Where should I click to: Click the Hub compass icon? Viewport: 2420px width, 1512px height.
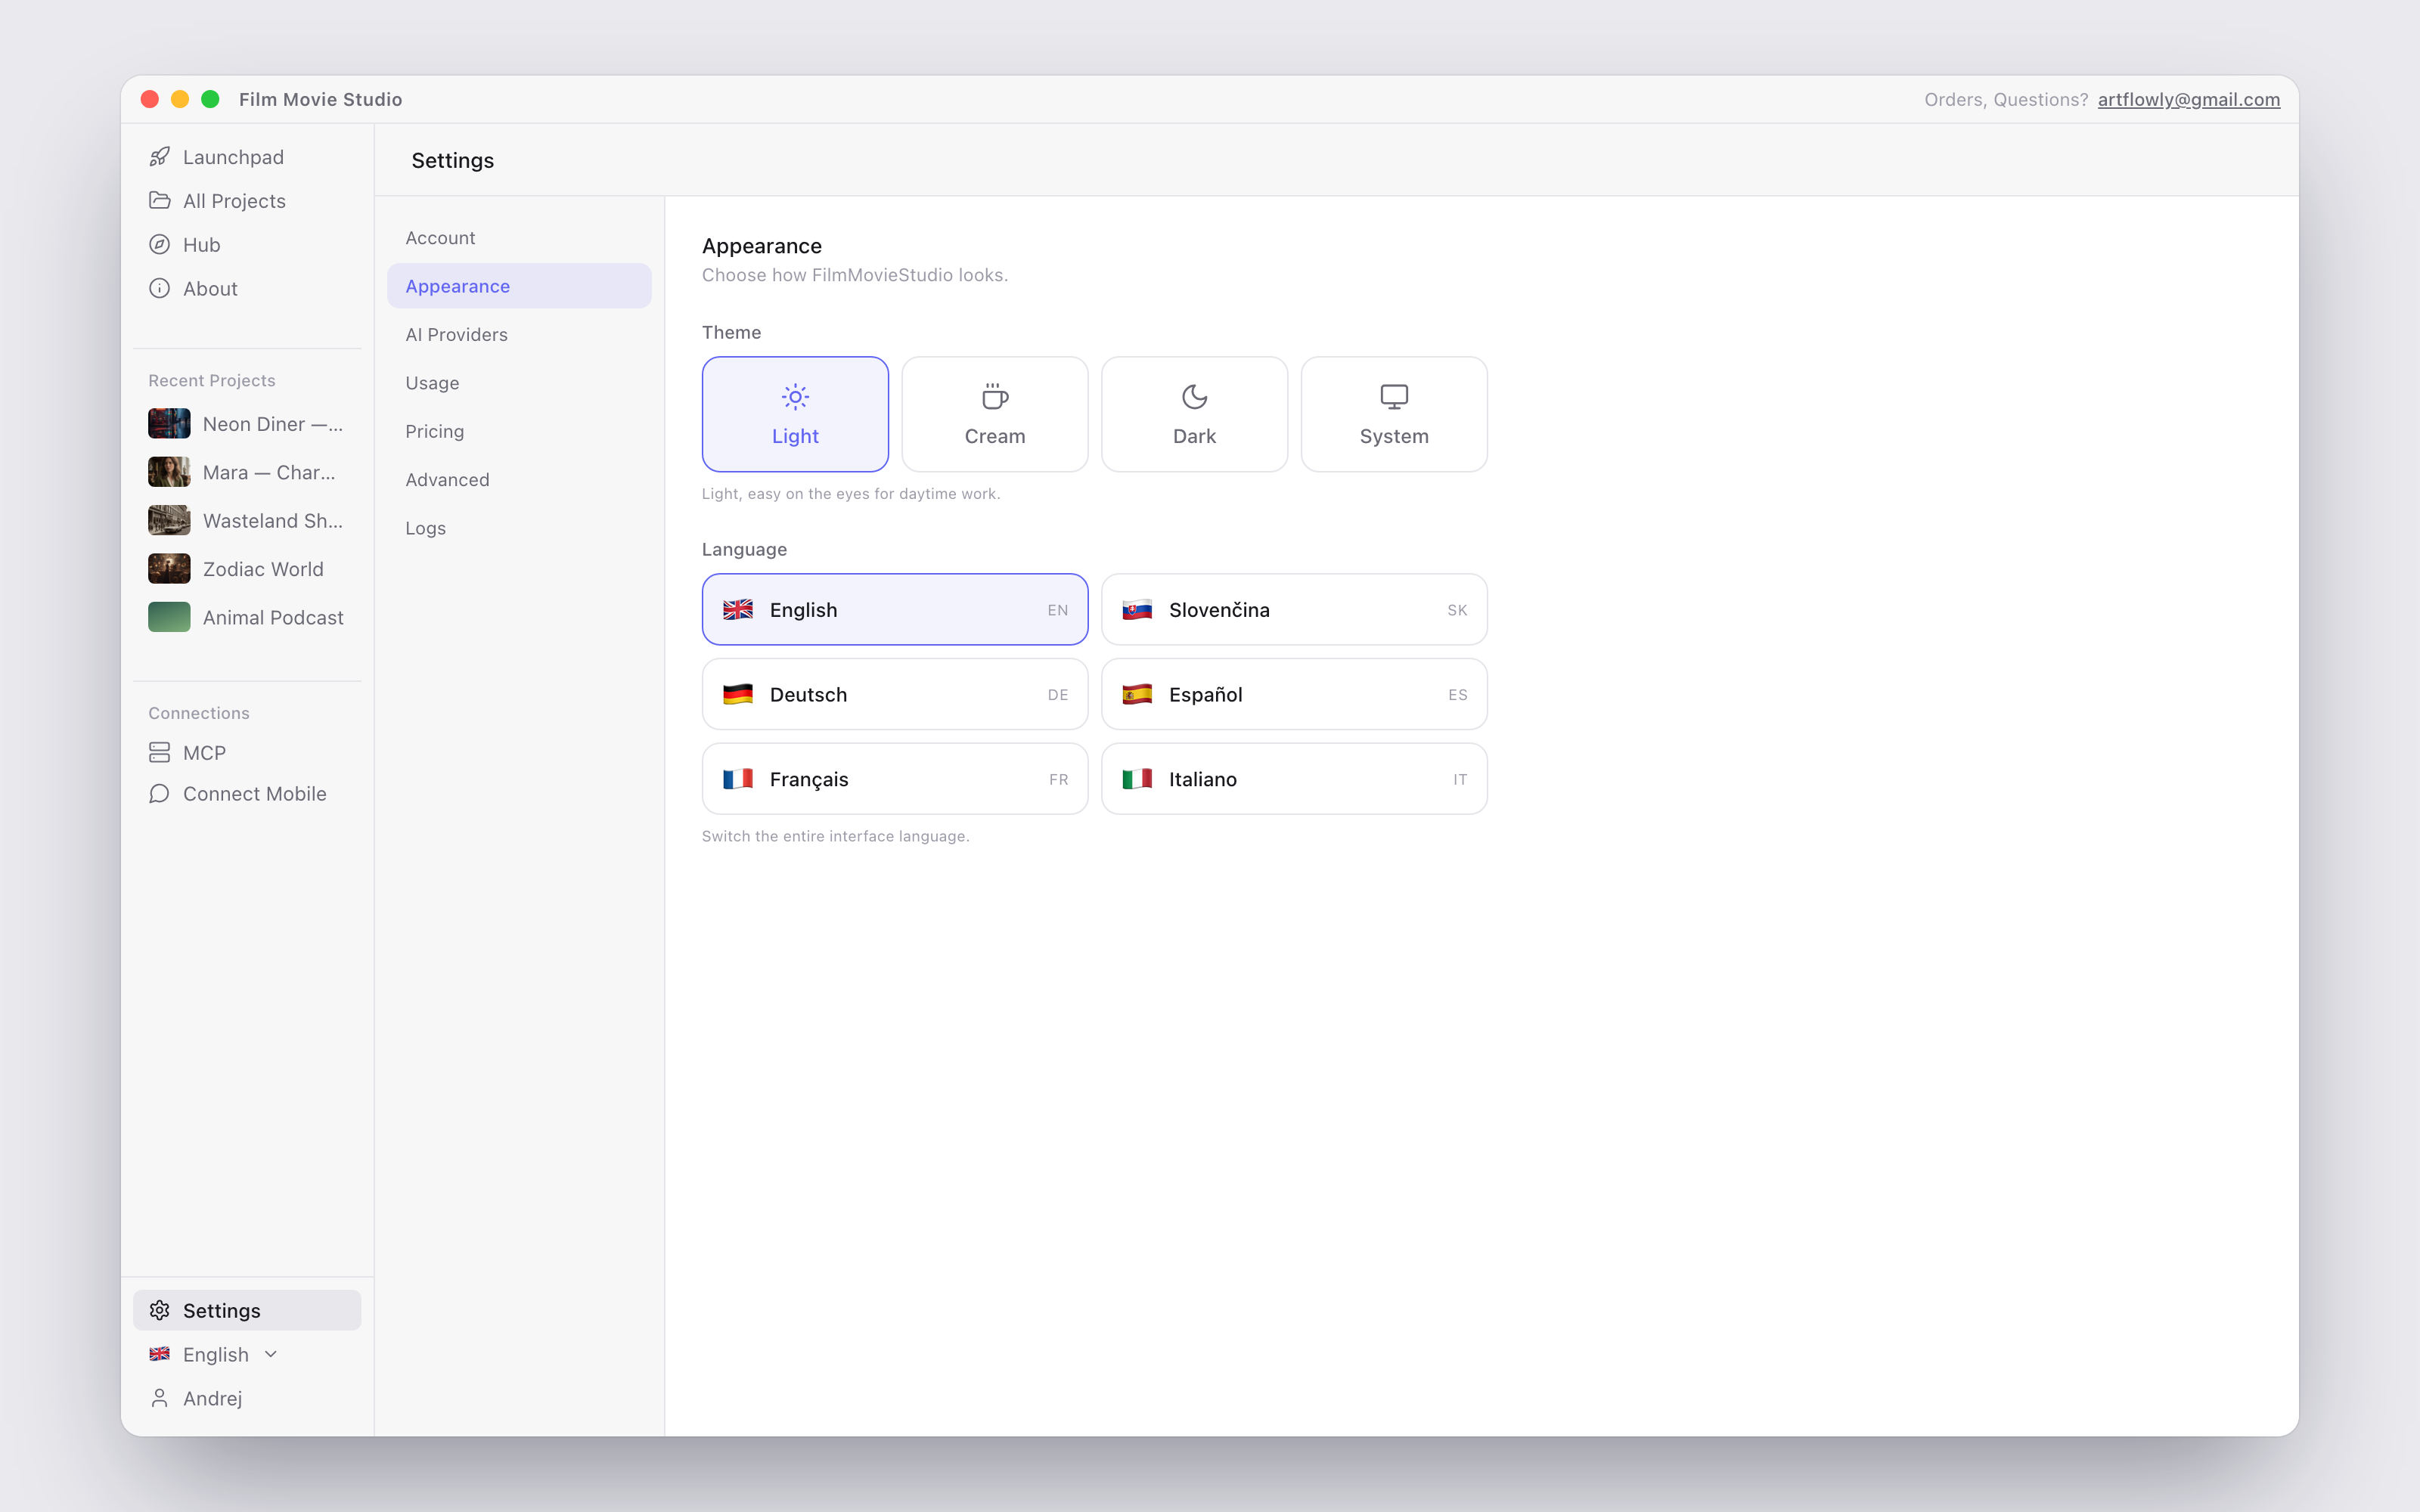[159, 244]
